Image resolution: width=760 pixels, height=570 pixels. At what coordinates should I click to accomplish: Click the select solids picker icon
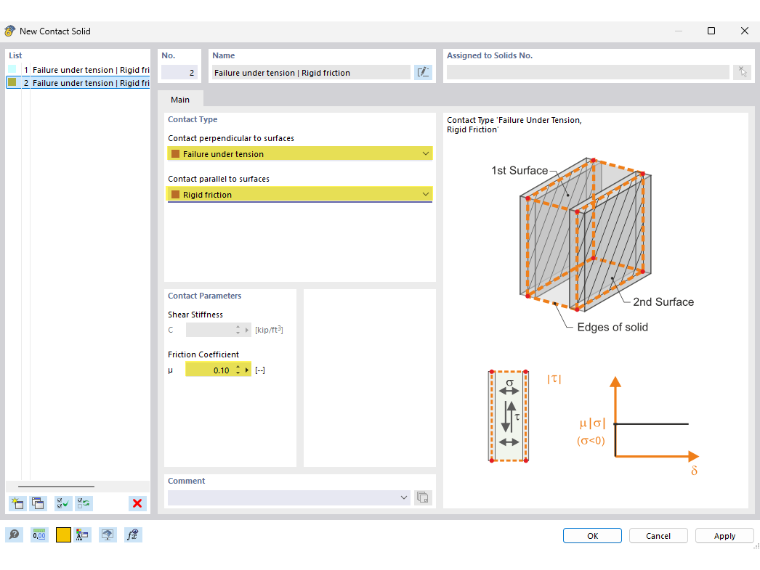point(742,72)
